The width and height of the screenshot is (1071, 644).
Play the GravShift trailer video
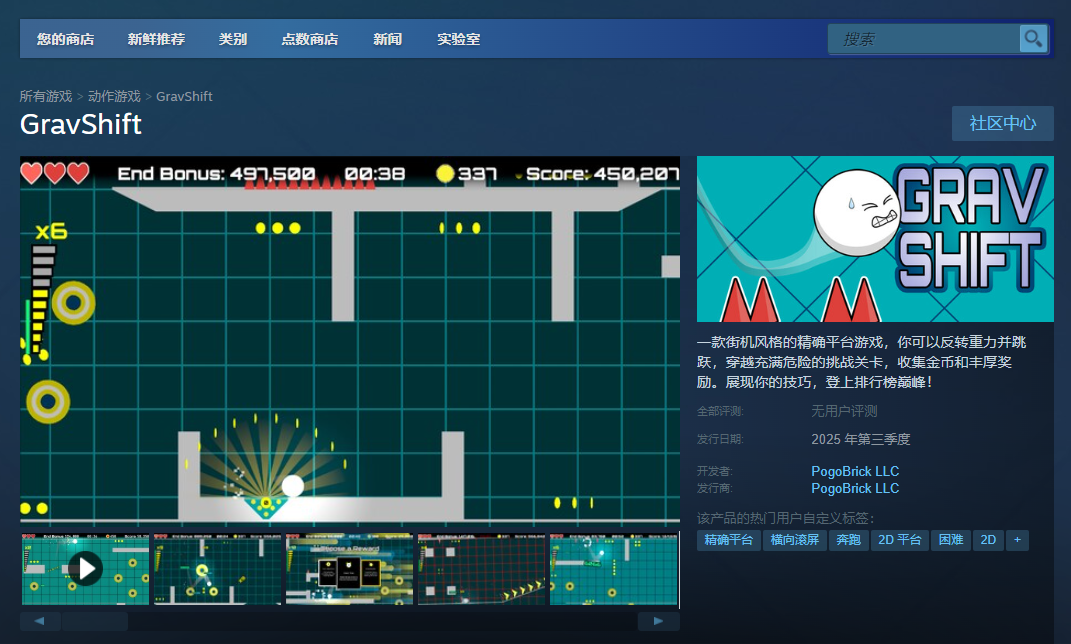coord(85,568)
